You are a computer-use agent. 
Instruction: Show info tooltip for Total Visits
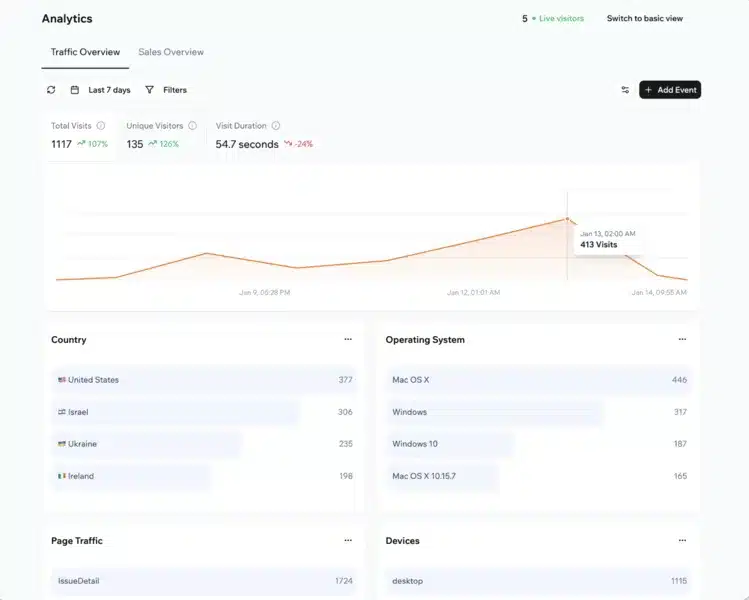(x=101, y=126)
